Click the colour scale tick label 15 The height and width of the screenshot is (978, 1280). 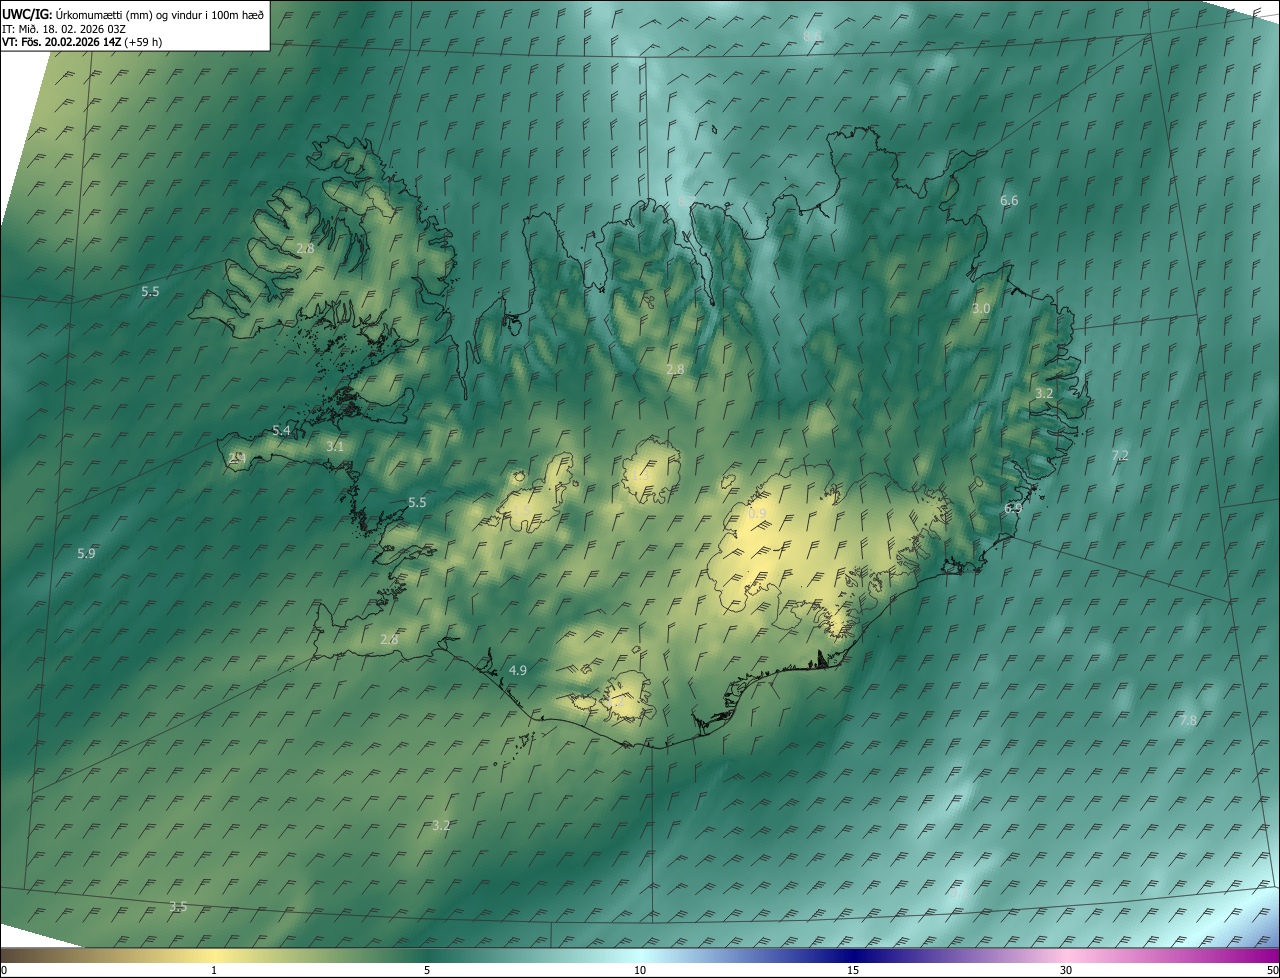(x=853, y=970)
